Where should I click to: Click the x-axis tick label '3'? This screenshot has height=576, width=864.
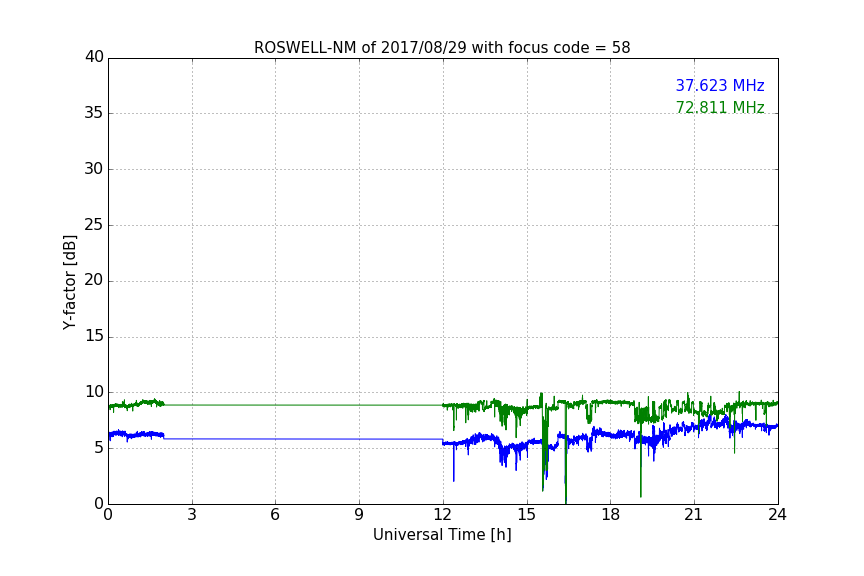click(x=192, y=515)
